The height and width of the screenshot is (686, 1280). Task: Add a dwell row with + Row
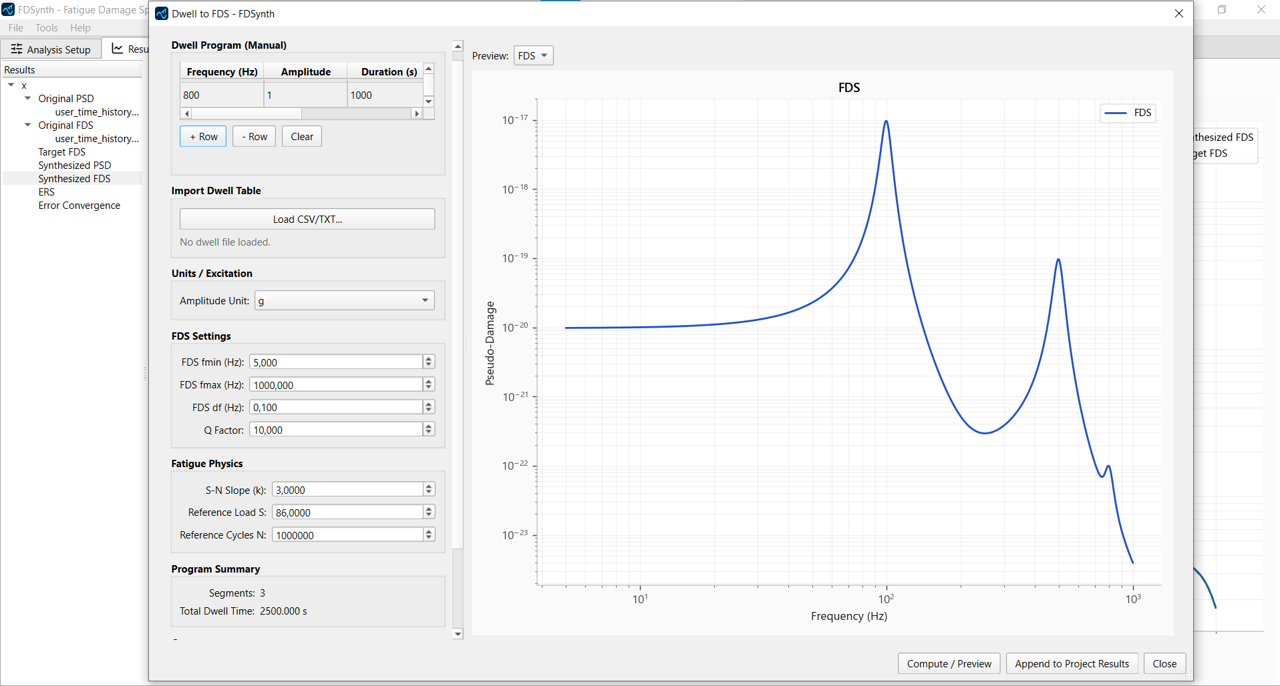click(x=203, y=136)
